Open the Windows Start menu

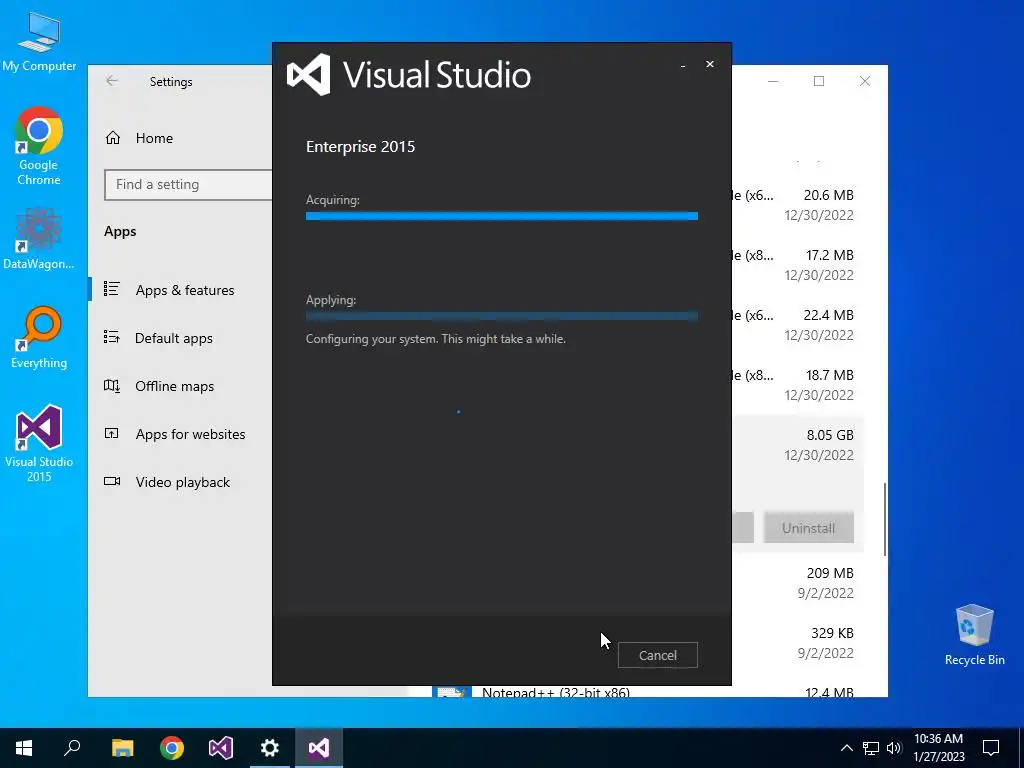coord(24,748)
